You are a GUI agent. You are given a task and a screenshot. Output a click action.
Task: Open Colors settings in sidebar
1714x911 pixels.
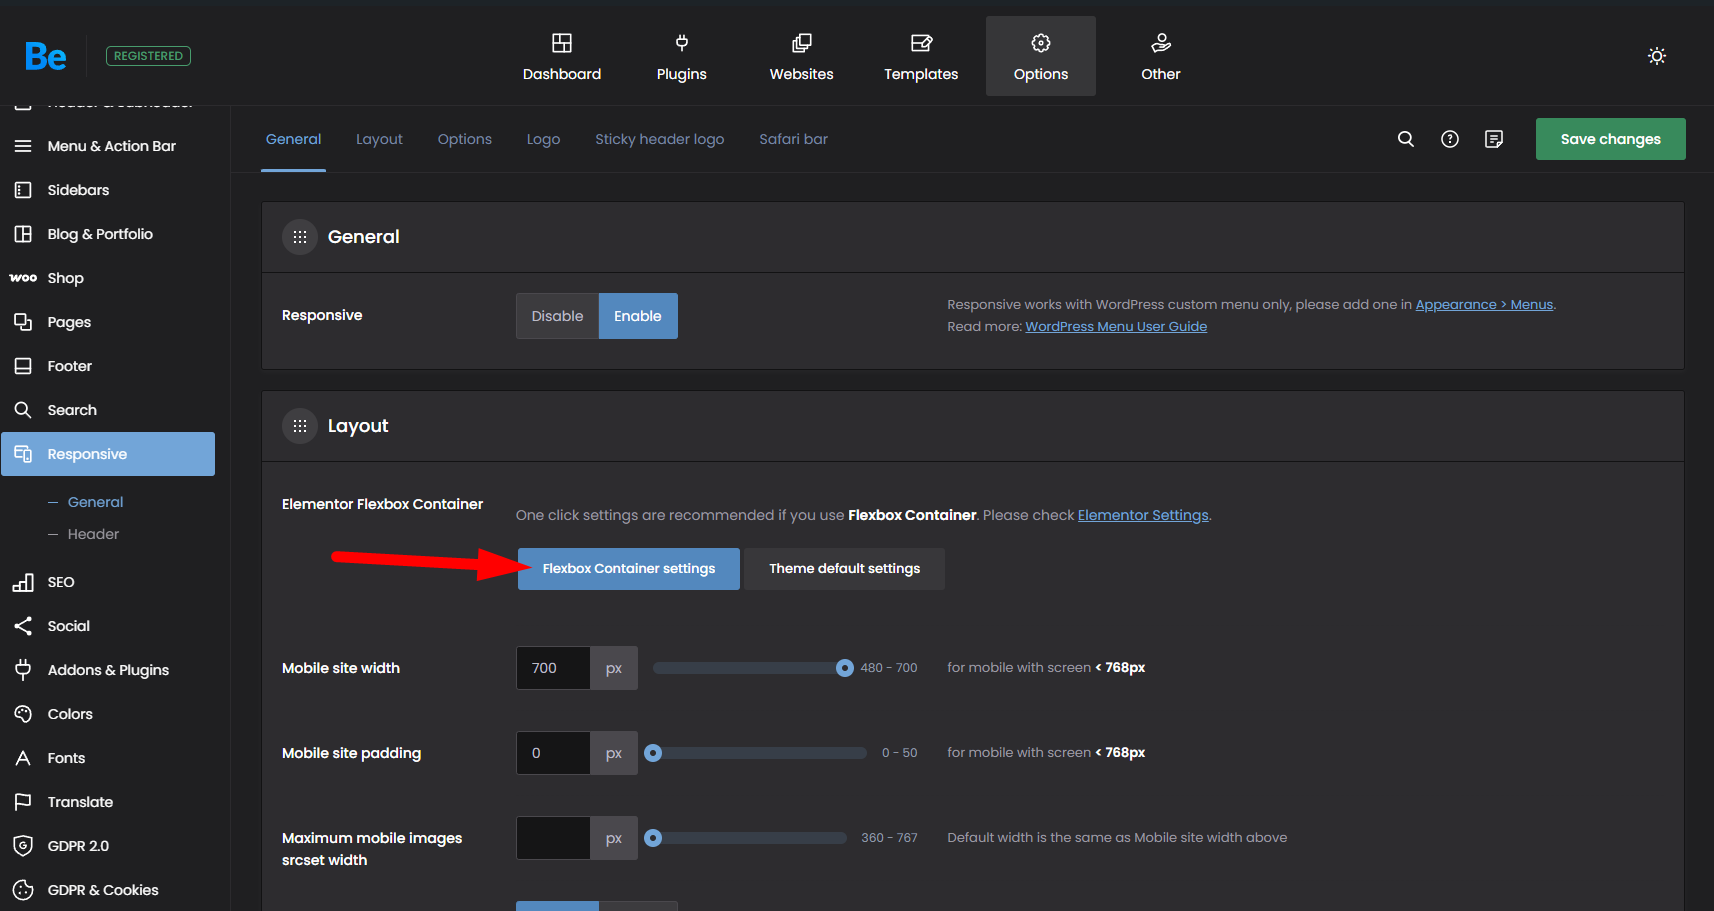108,714
